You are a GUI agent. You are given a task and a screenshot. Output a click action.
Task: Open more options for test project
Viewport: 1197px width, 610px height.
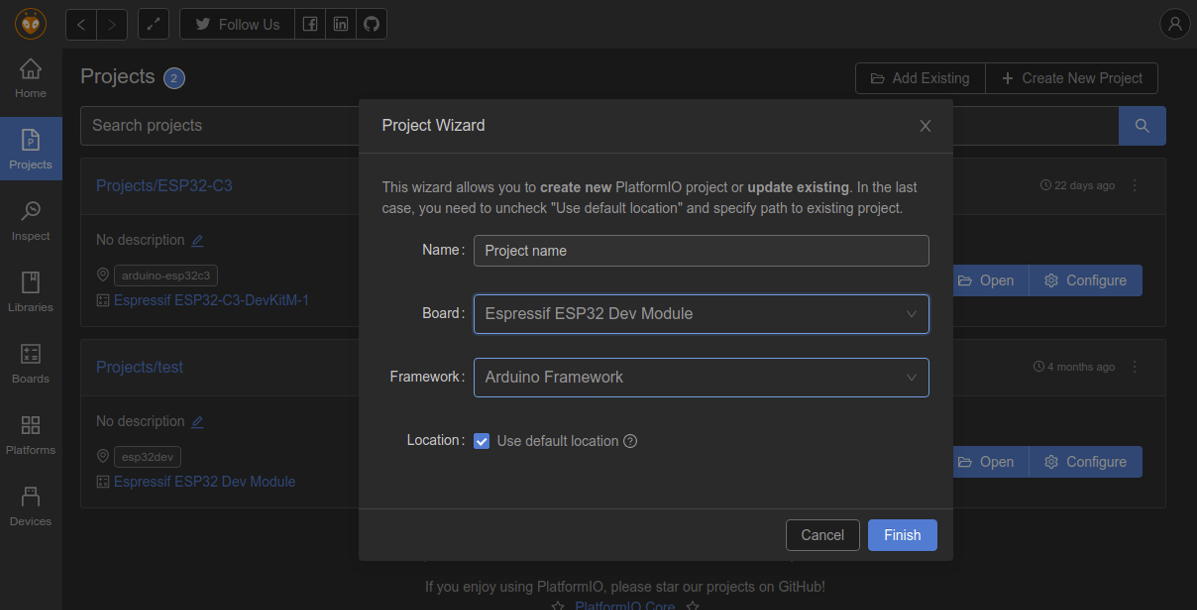[1134, 367]
